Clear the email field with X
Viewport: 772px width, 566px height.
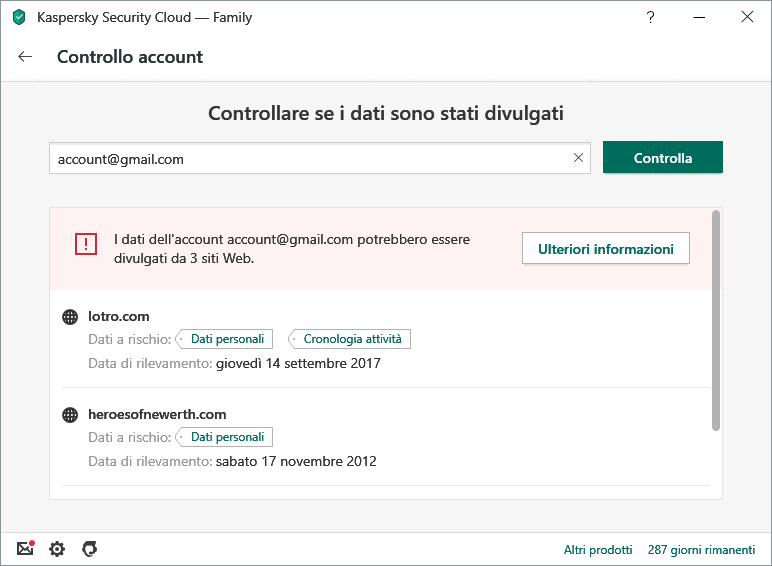[x=578, y=158]
